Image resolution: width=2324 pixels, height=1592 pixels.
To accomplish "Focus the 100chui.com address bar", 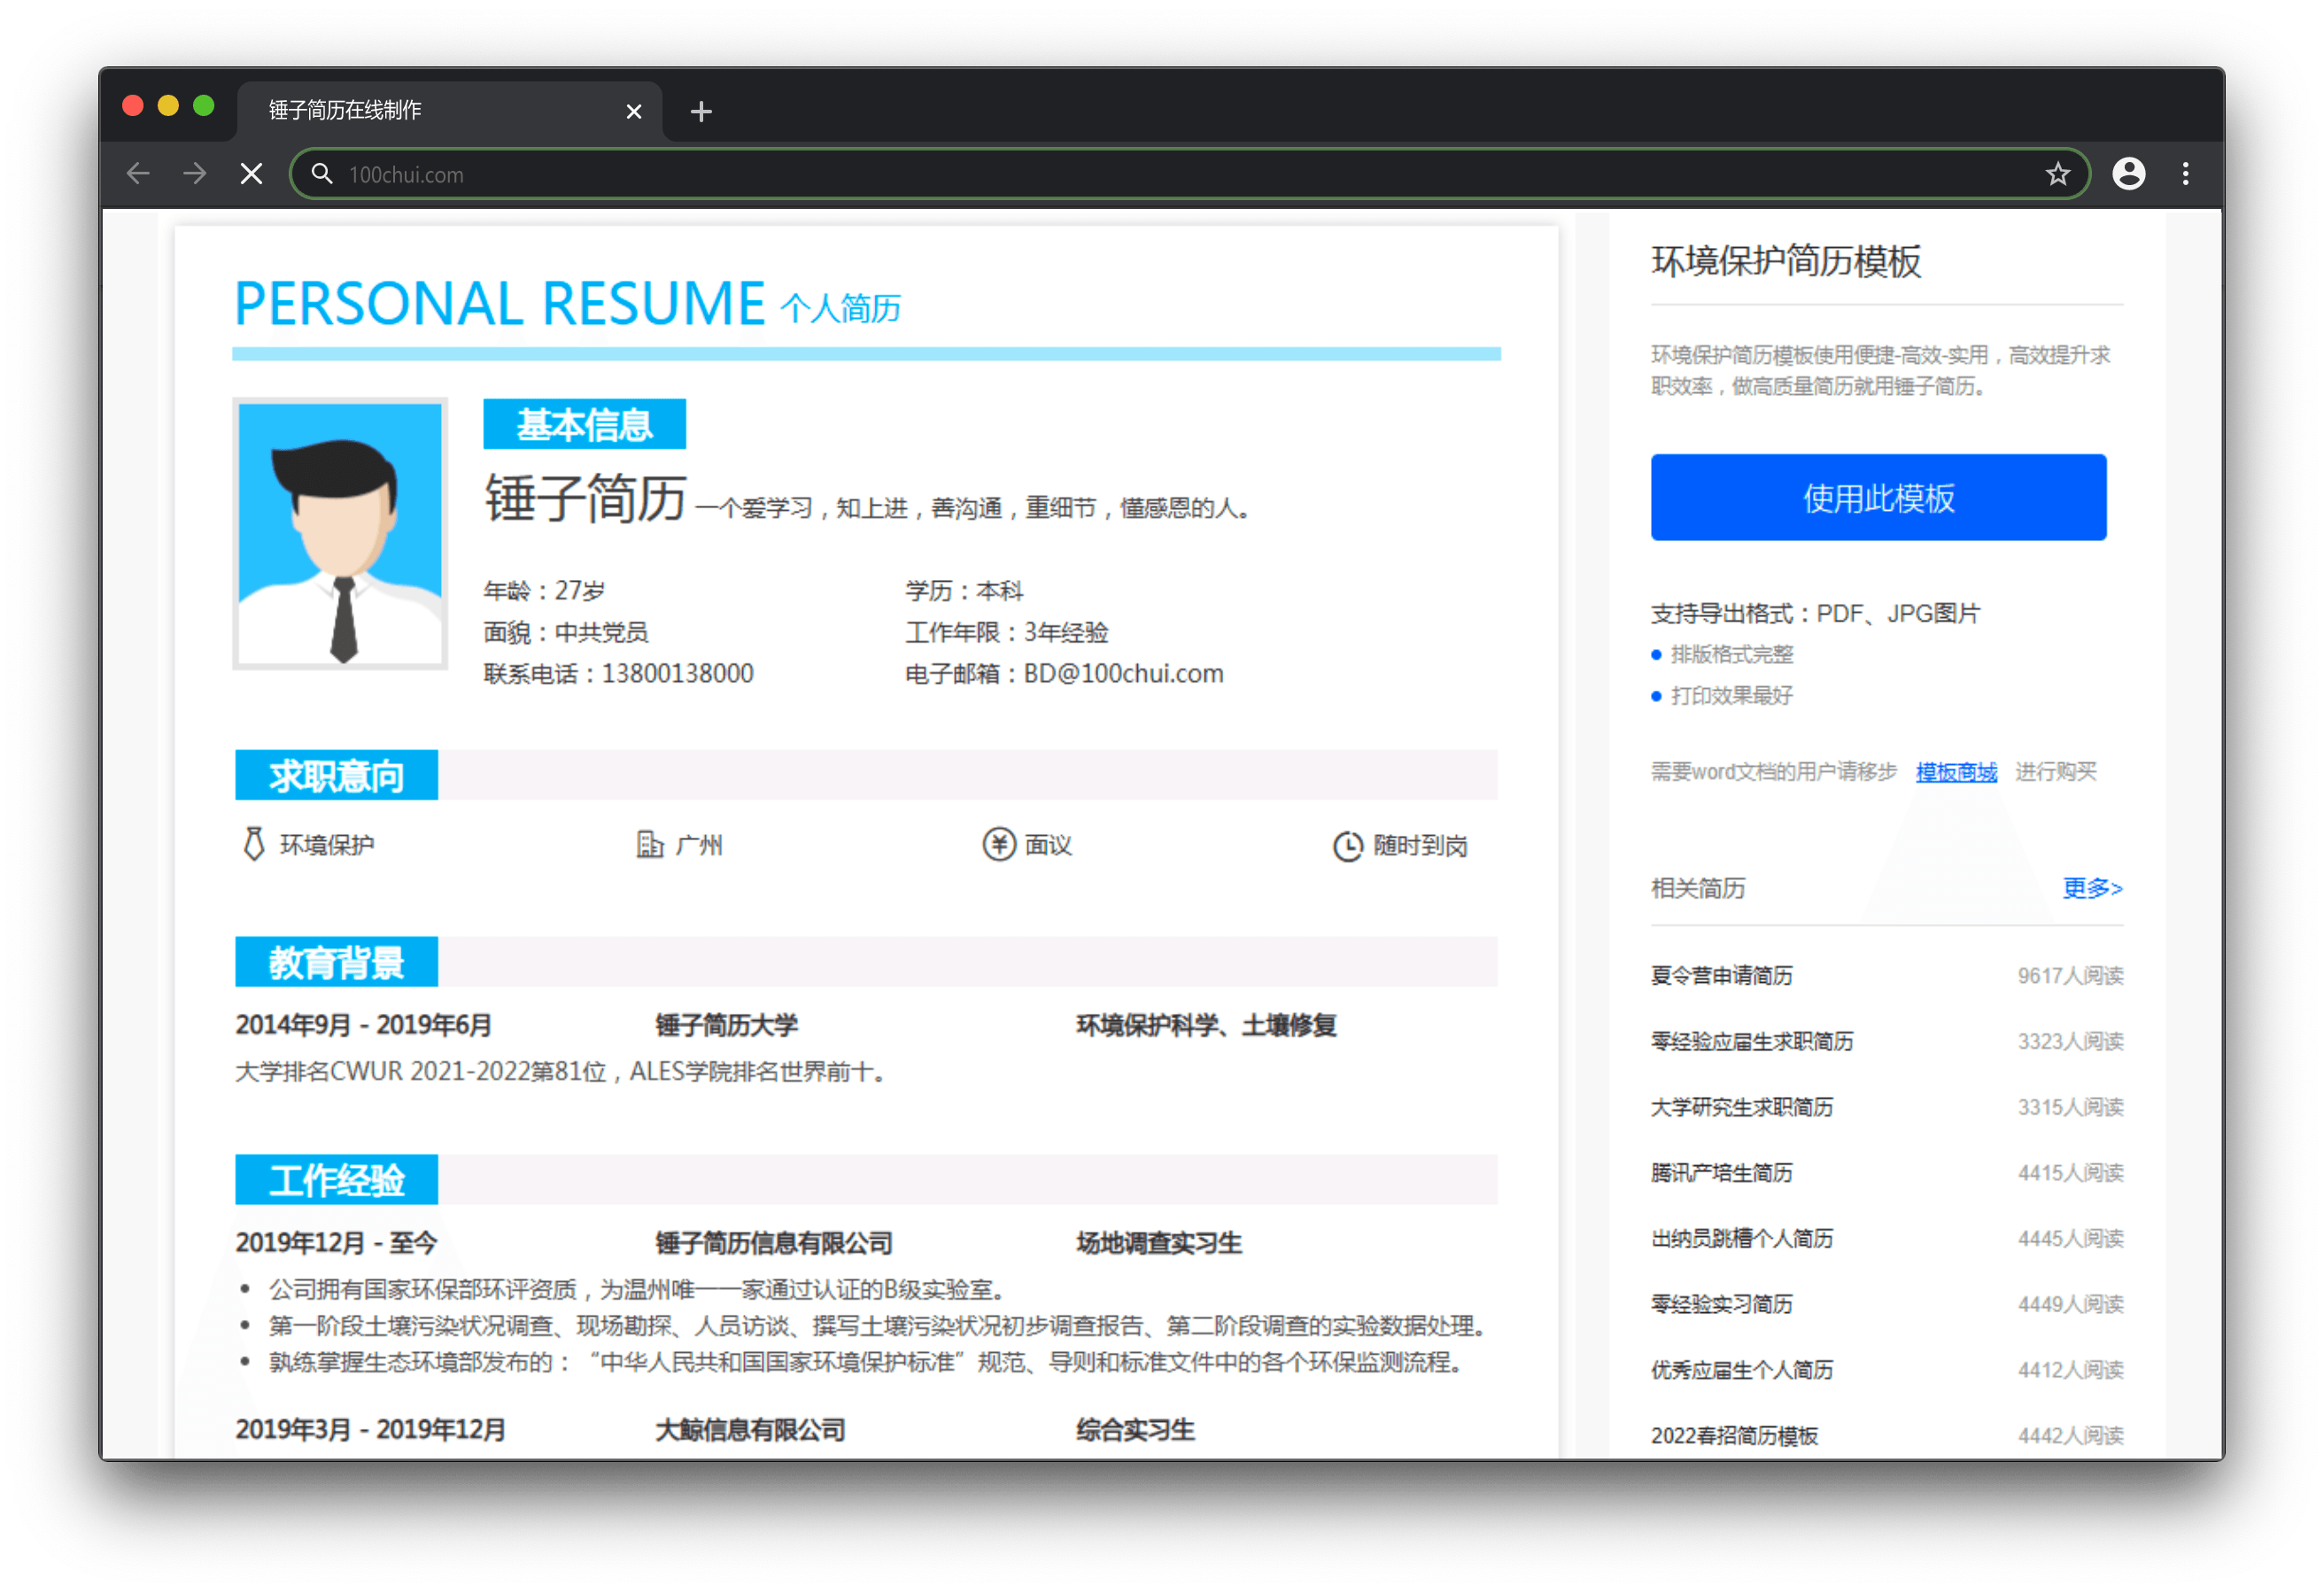I will point(1190,174).
